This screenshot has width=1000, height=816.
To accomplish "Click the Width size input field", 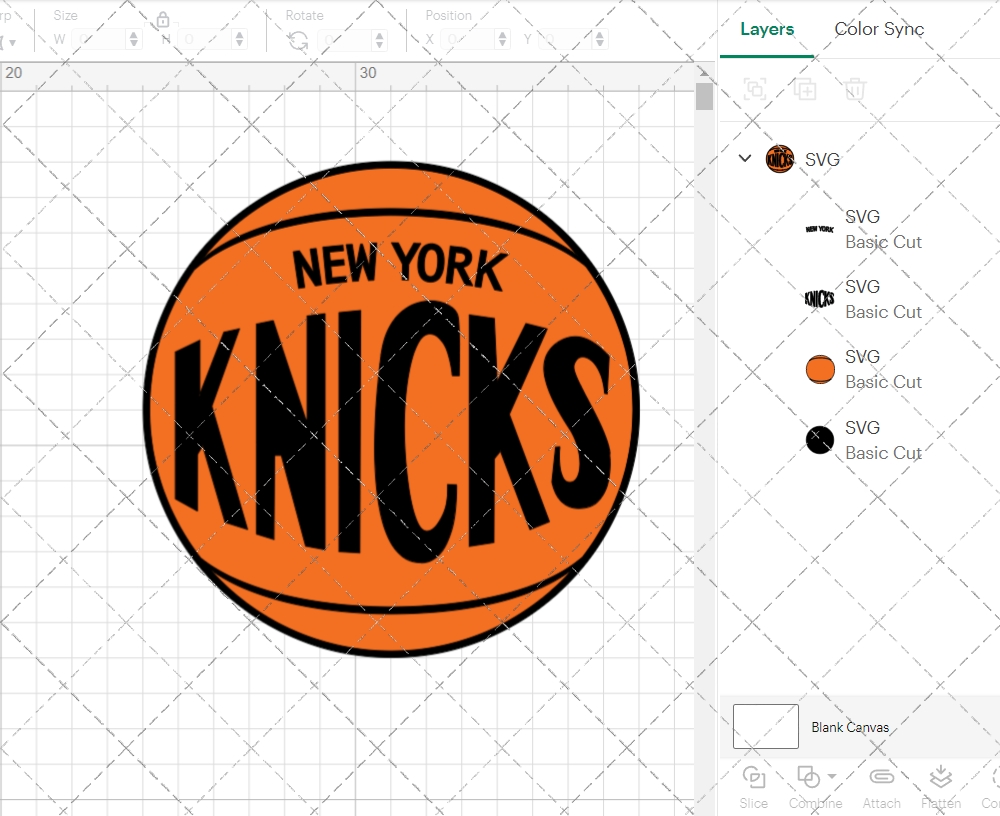I will pos(99,40).
